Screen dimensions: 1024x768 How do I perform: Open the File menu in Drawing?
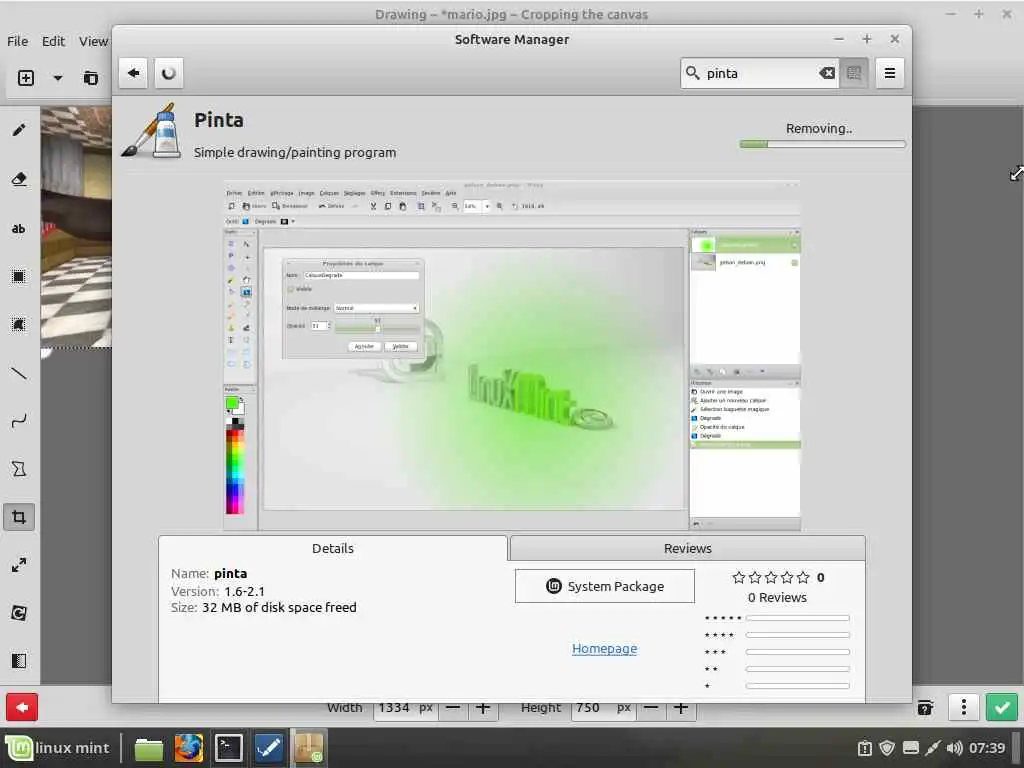[x=18, y=41]
